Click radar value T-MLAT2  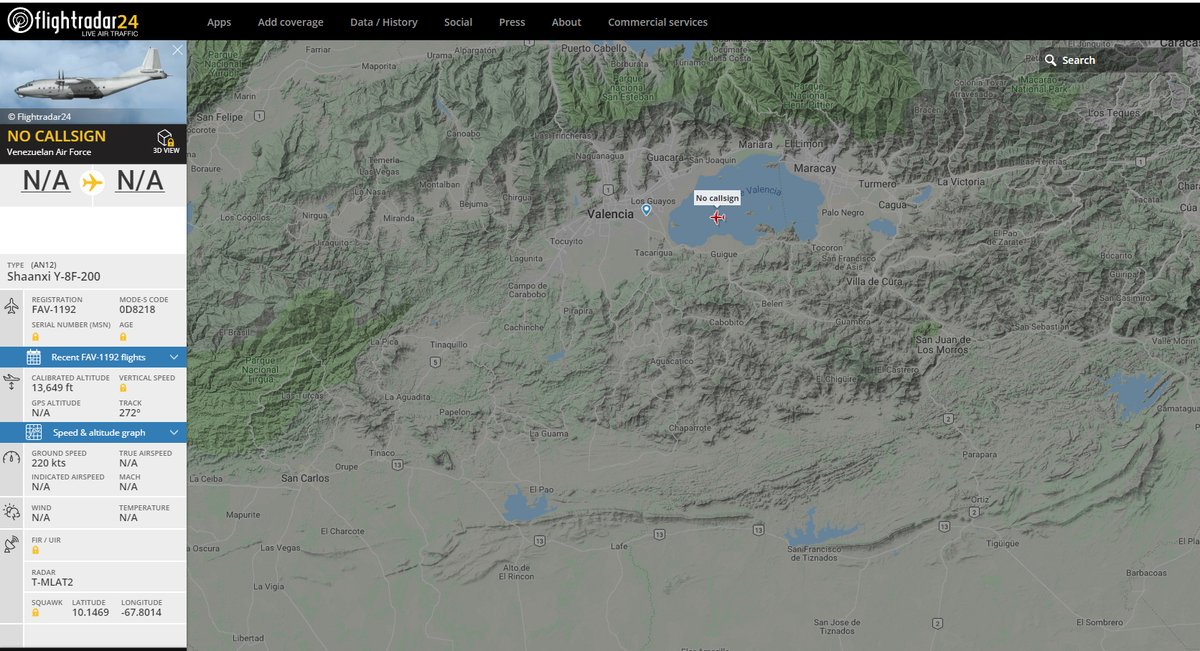click(x=51, y=582)
